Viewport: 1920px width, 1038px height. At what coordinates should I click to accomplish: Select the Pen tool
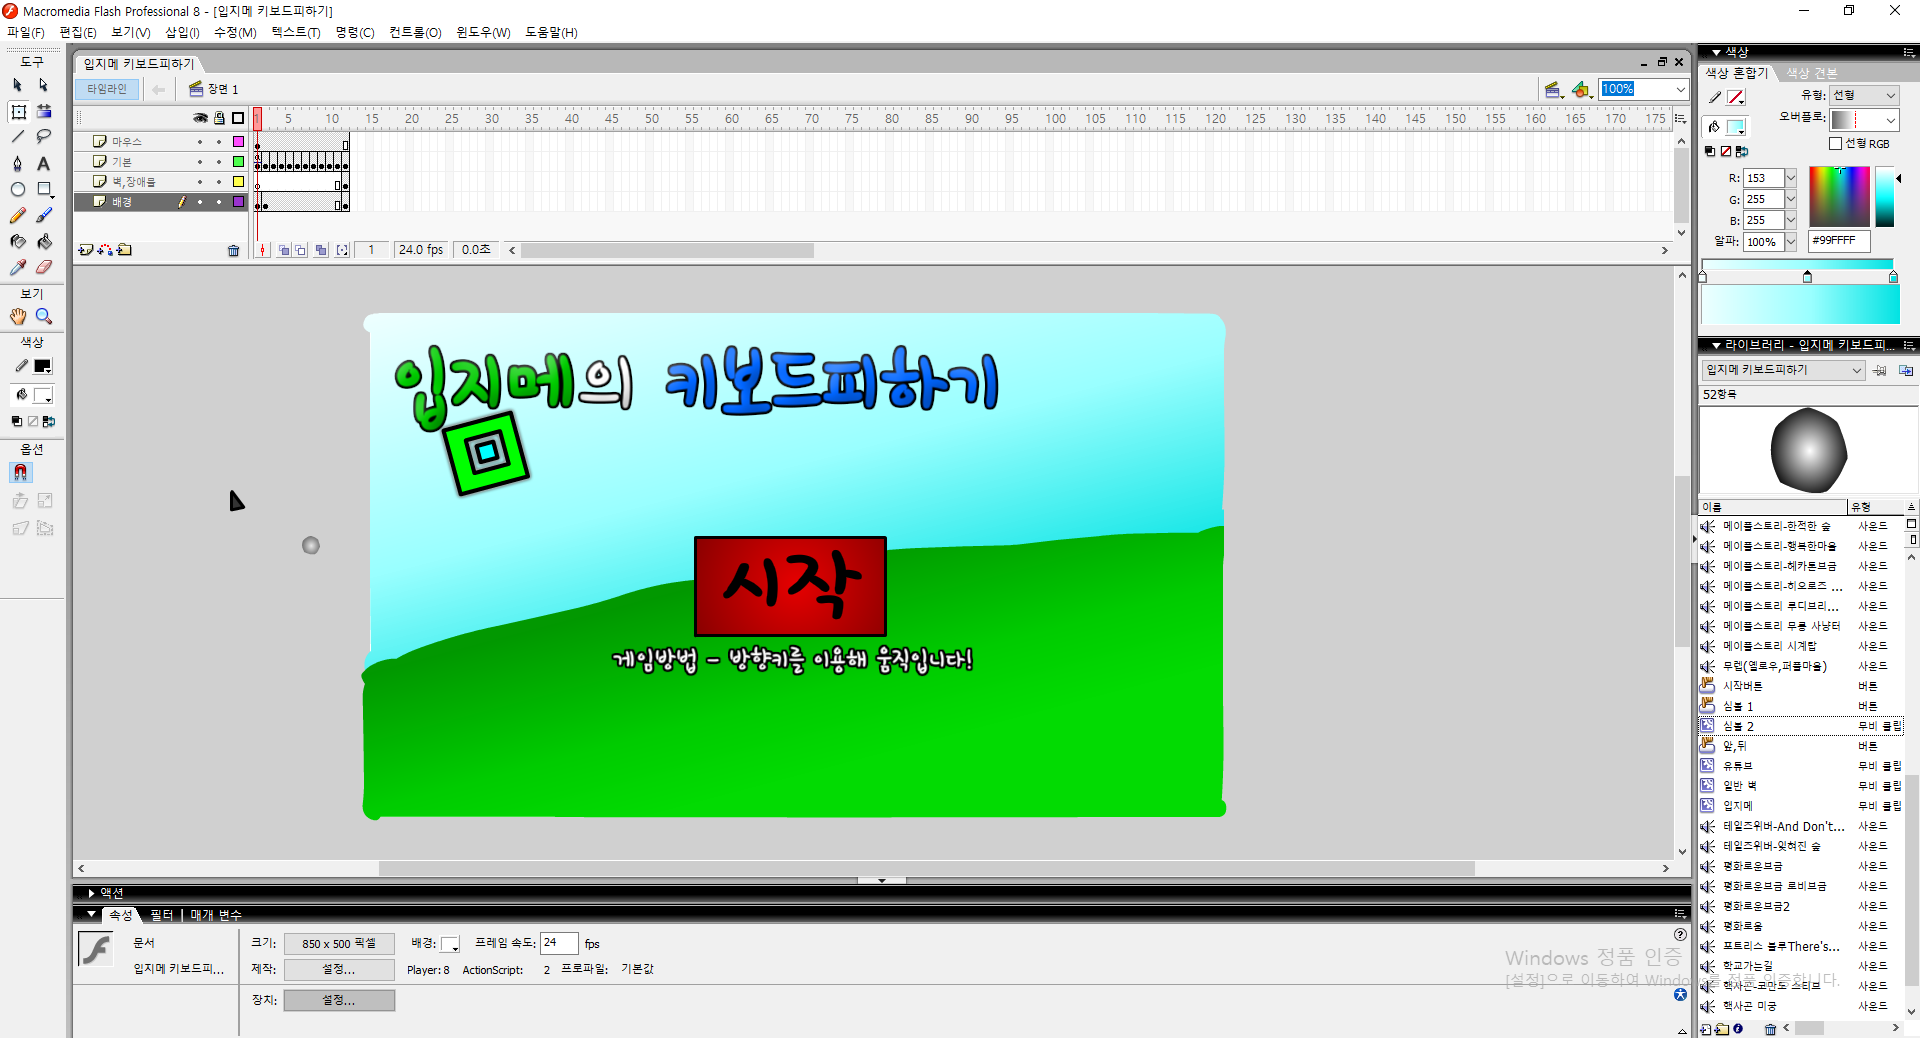click(17, 163)
